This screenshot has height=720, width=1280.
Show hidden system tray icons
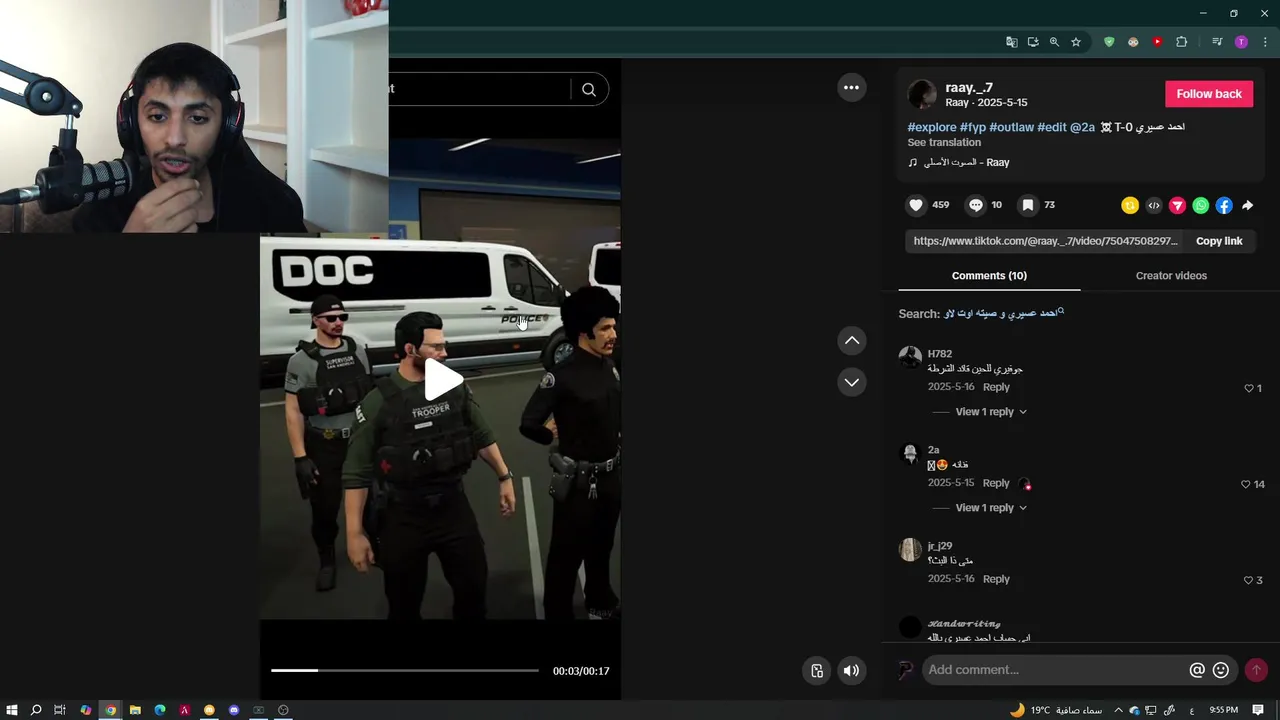[1118, 710]
